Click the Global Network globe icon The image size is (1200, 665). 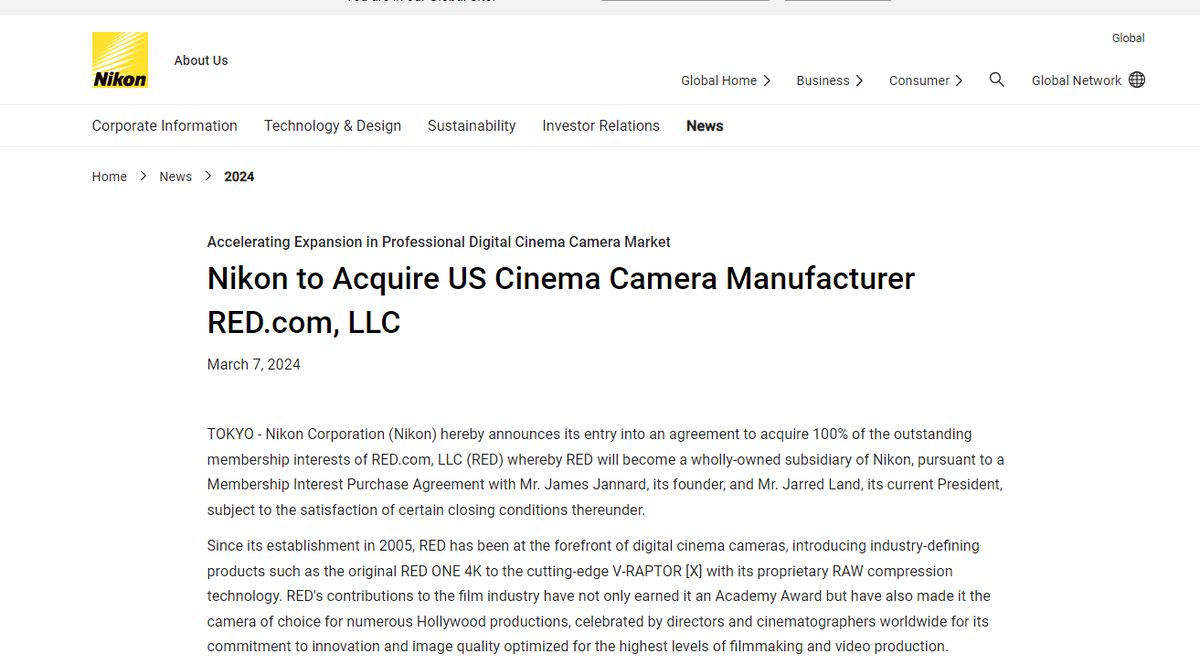point(1137,80)
